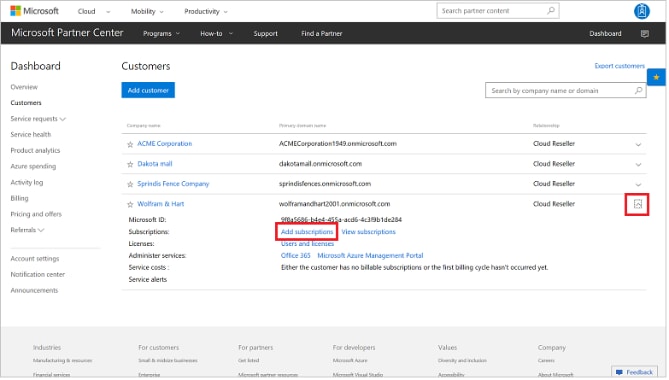Expand Service requests in sidebar

coord(38,119)
